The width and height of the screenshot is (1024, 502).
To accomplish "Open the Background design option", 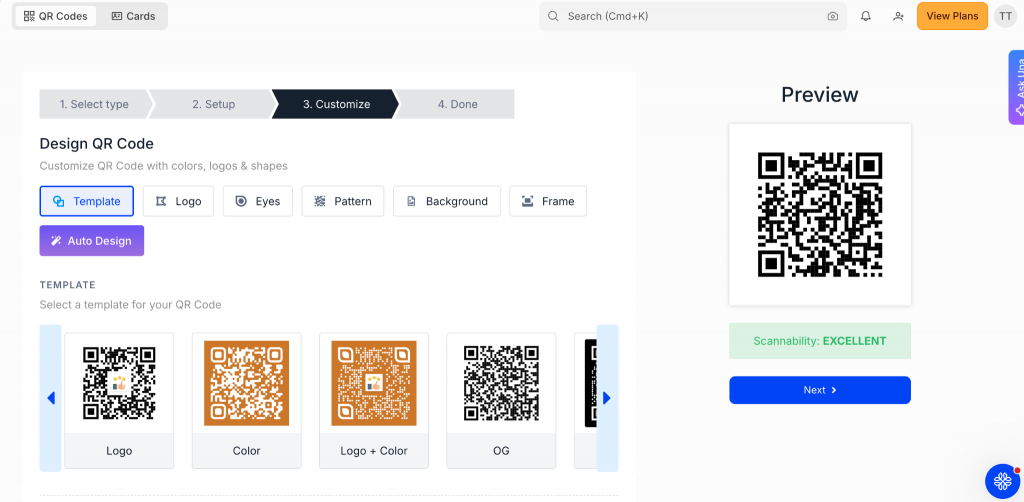I will click(447, 201).
